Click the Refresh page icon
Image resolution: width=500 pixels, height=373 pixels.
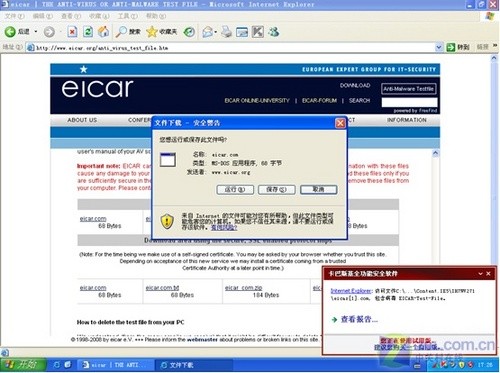[88, 32]
